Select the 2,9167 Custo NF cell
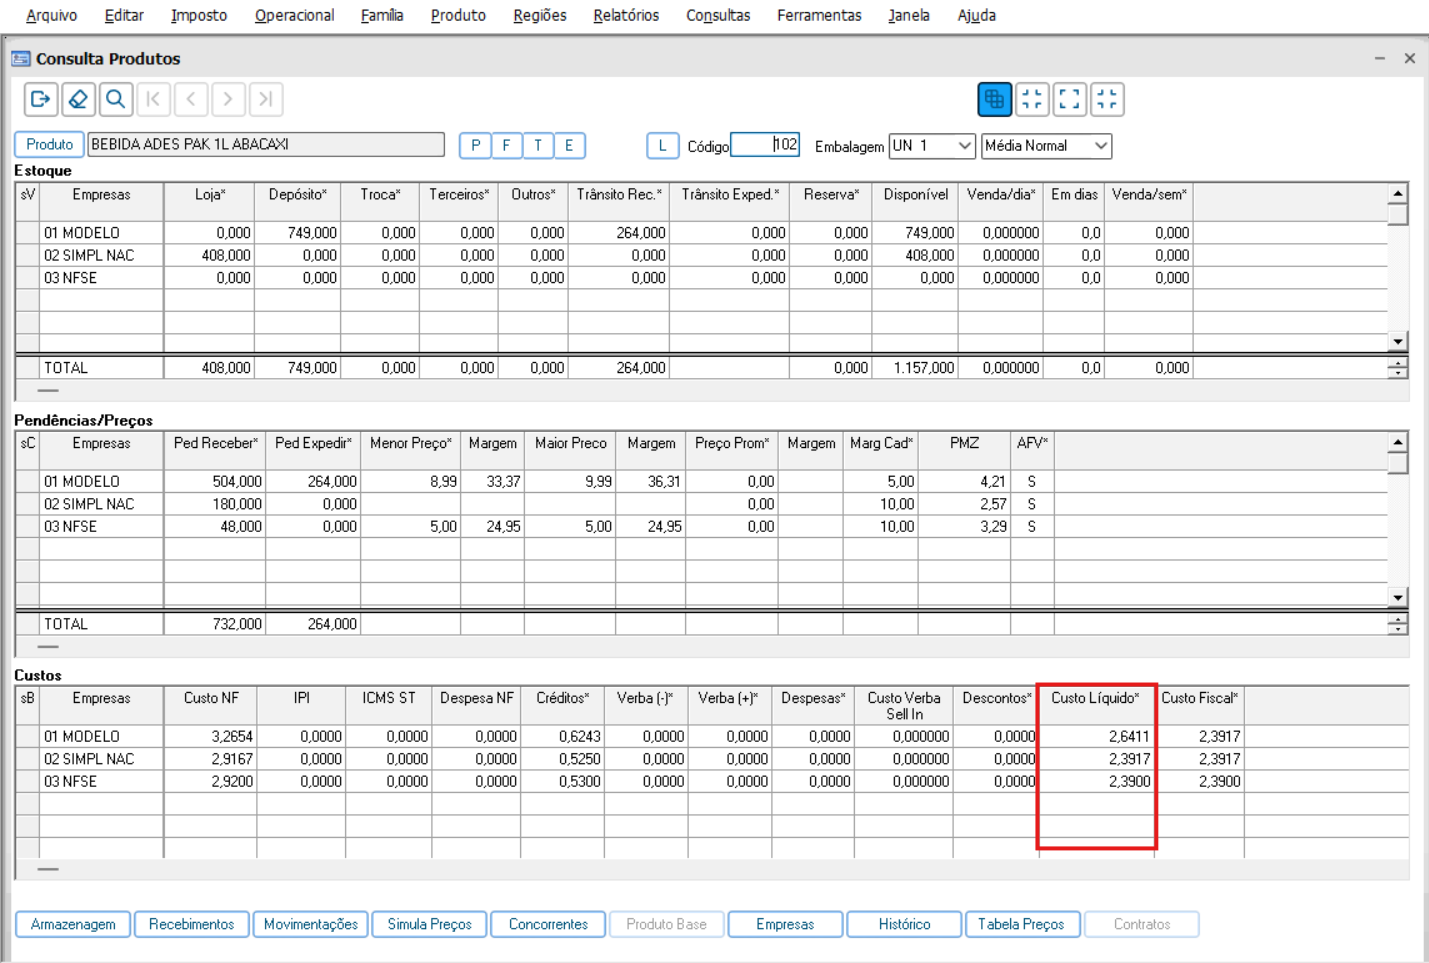Image resolution: width=1429 pixels, height=963 pixels. click(210, 759)
